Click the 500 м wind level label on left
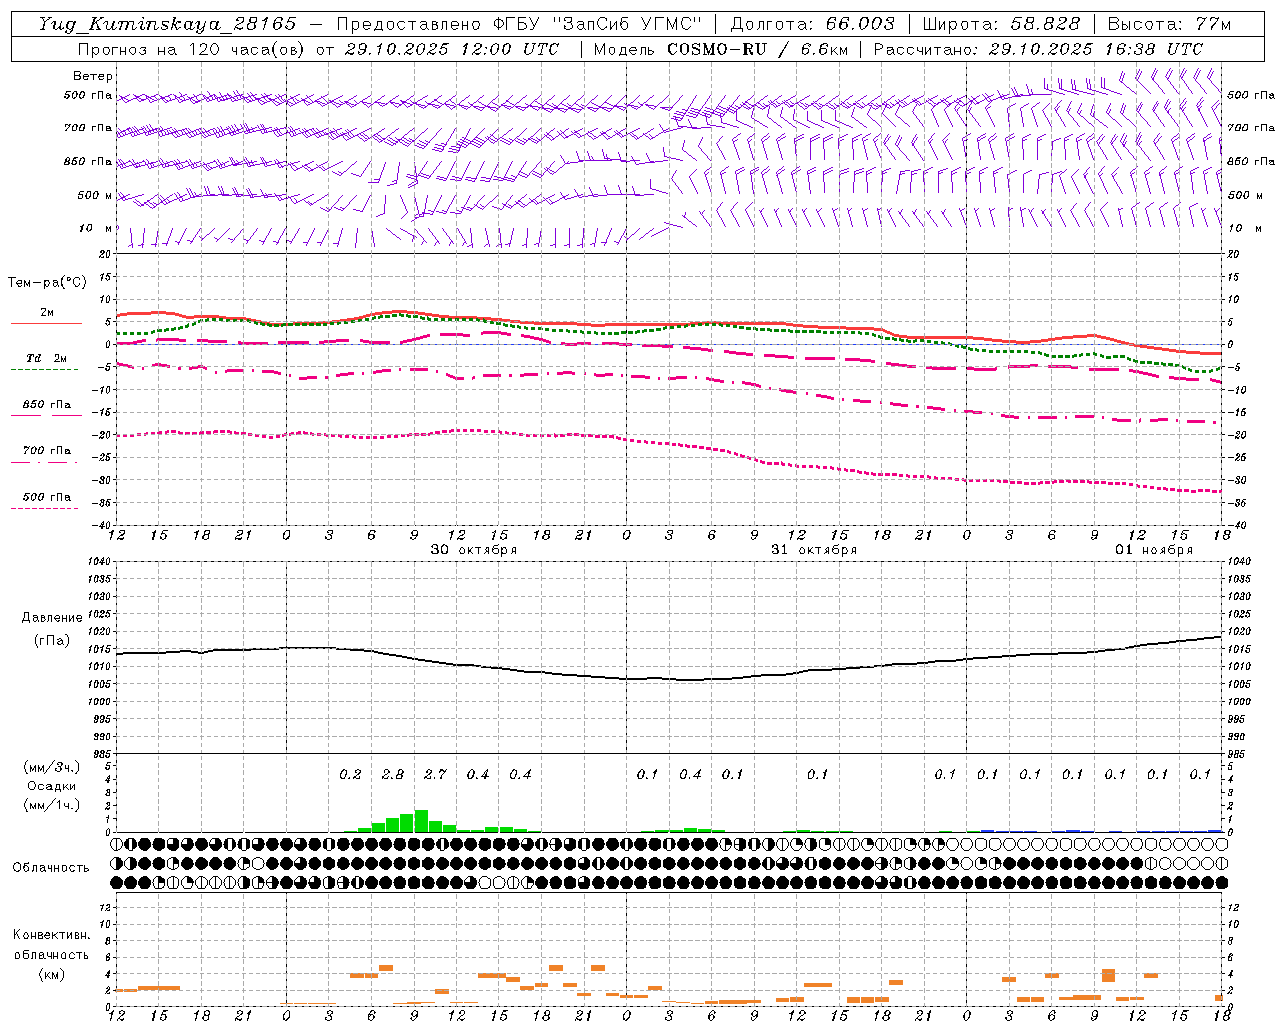 [x=95, y=195]
